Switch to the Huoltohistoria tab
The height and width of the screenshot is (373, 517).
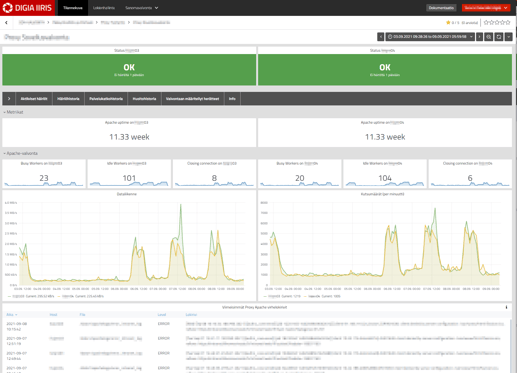click(x=144, y=99)
